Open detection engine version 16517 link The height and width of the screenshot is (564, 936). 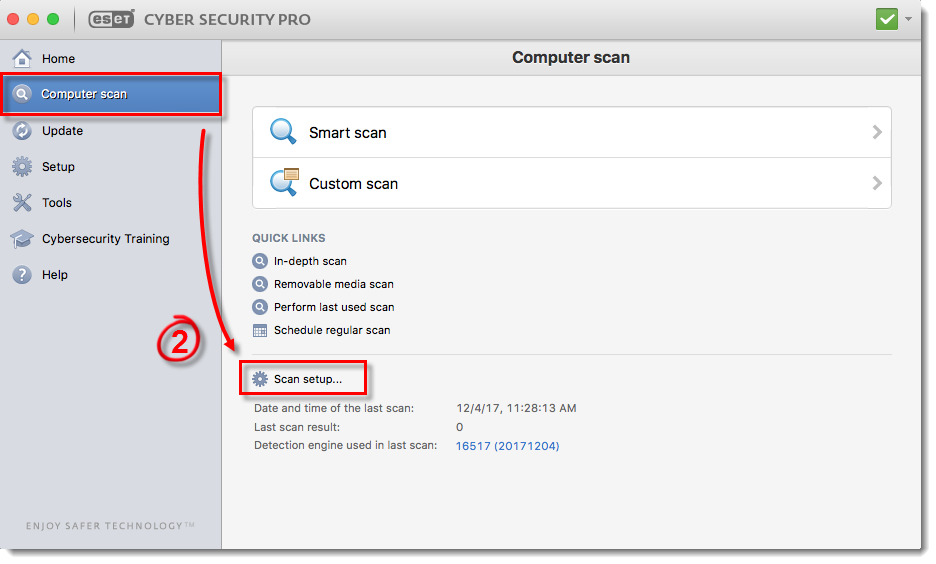[507, 446]
